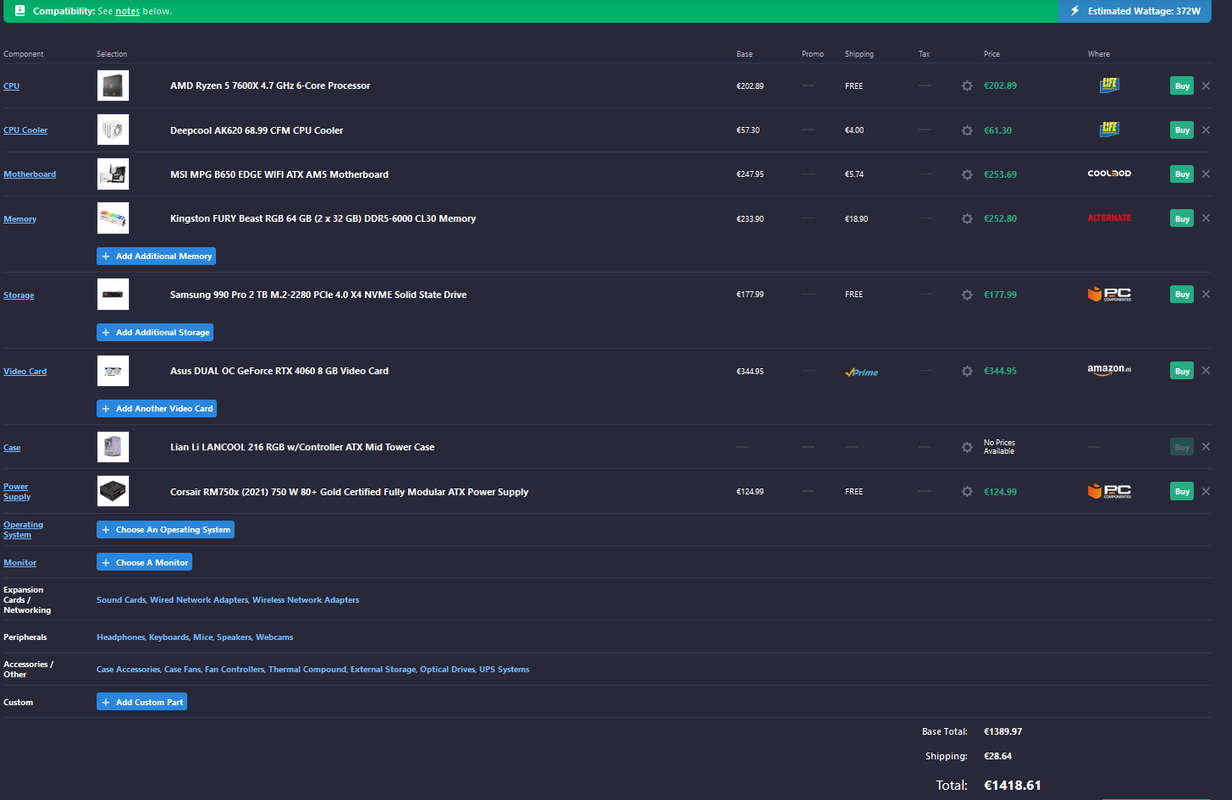This screenshot has width=1232, height=800.
Task: Open the Video Card component link
Action: (25, 371)
